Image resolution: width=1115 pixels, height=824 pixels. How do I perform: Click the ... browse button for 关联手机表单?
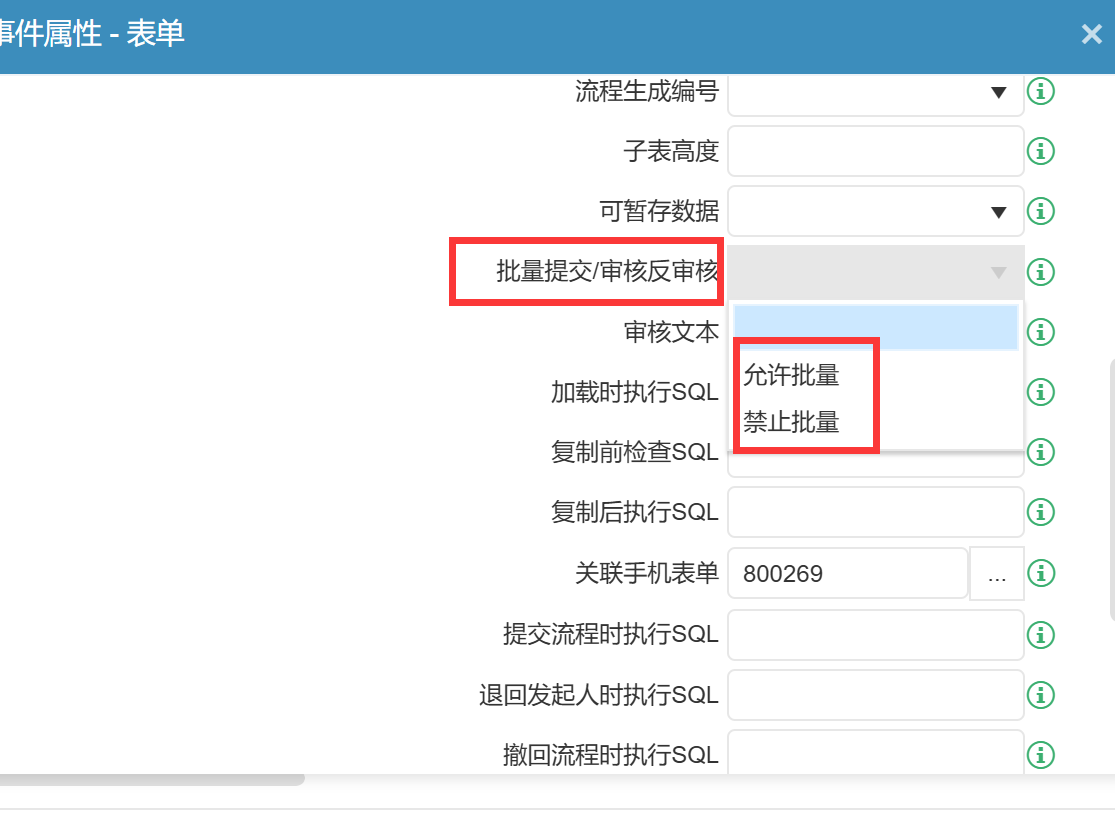click(996, 575)
